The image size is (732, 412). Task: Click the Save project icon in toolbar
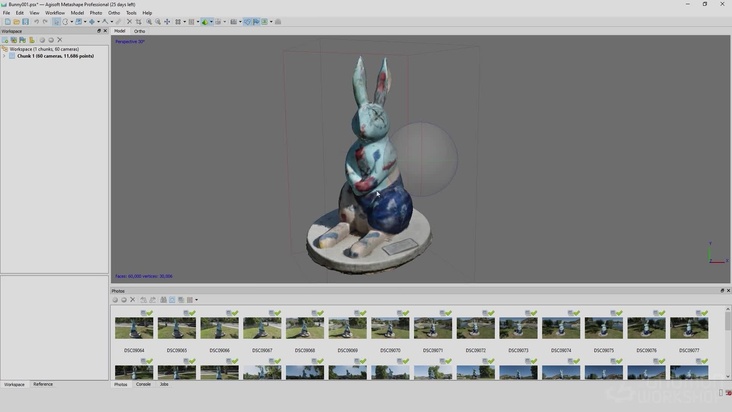(25, 21)
